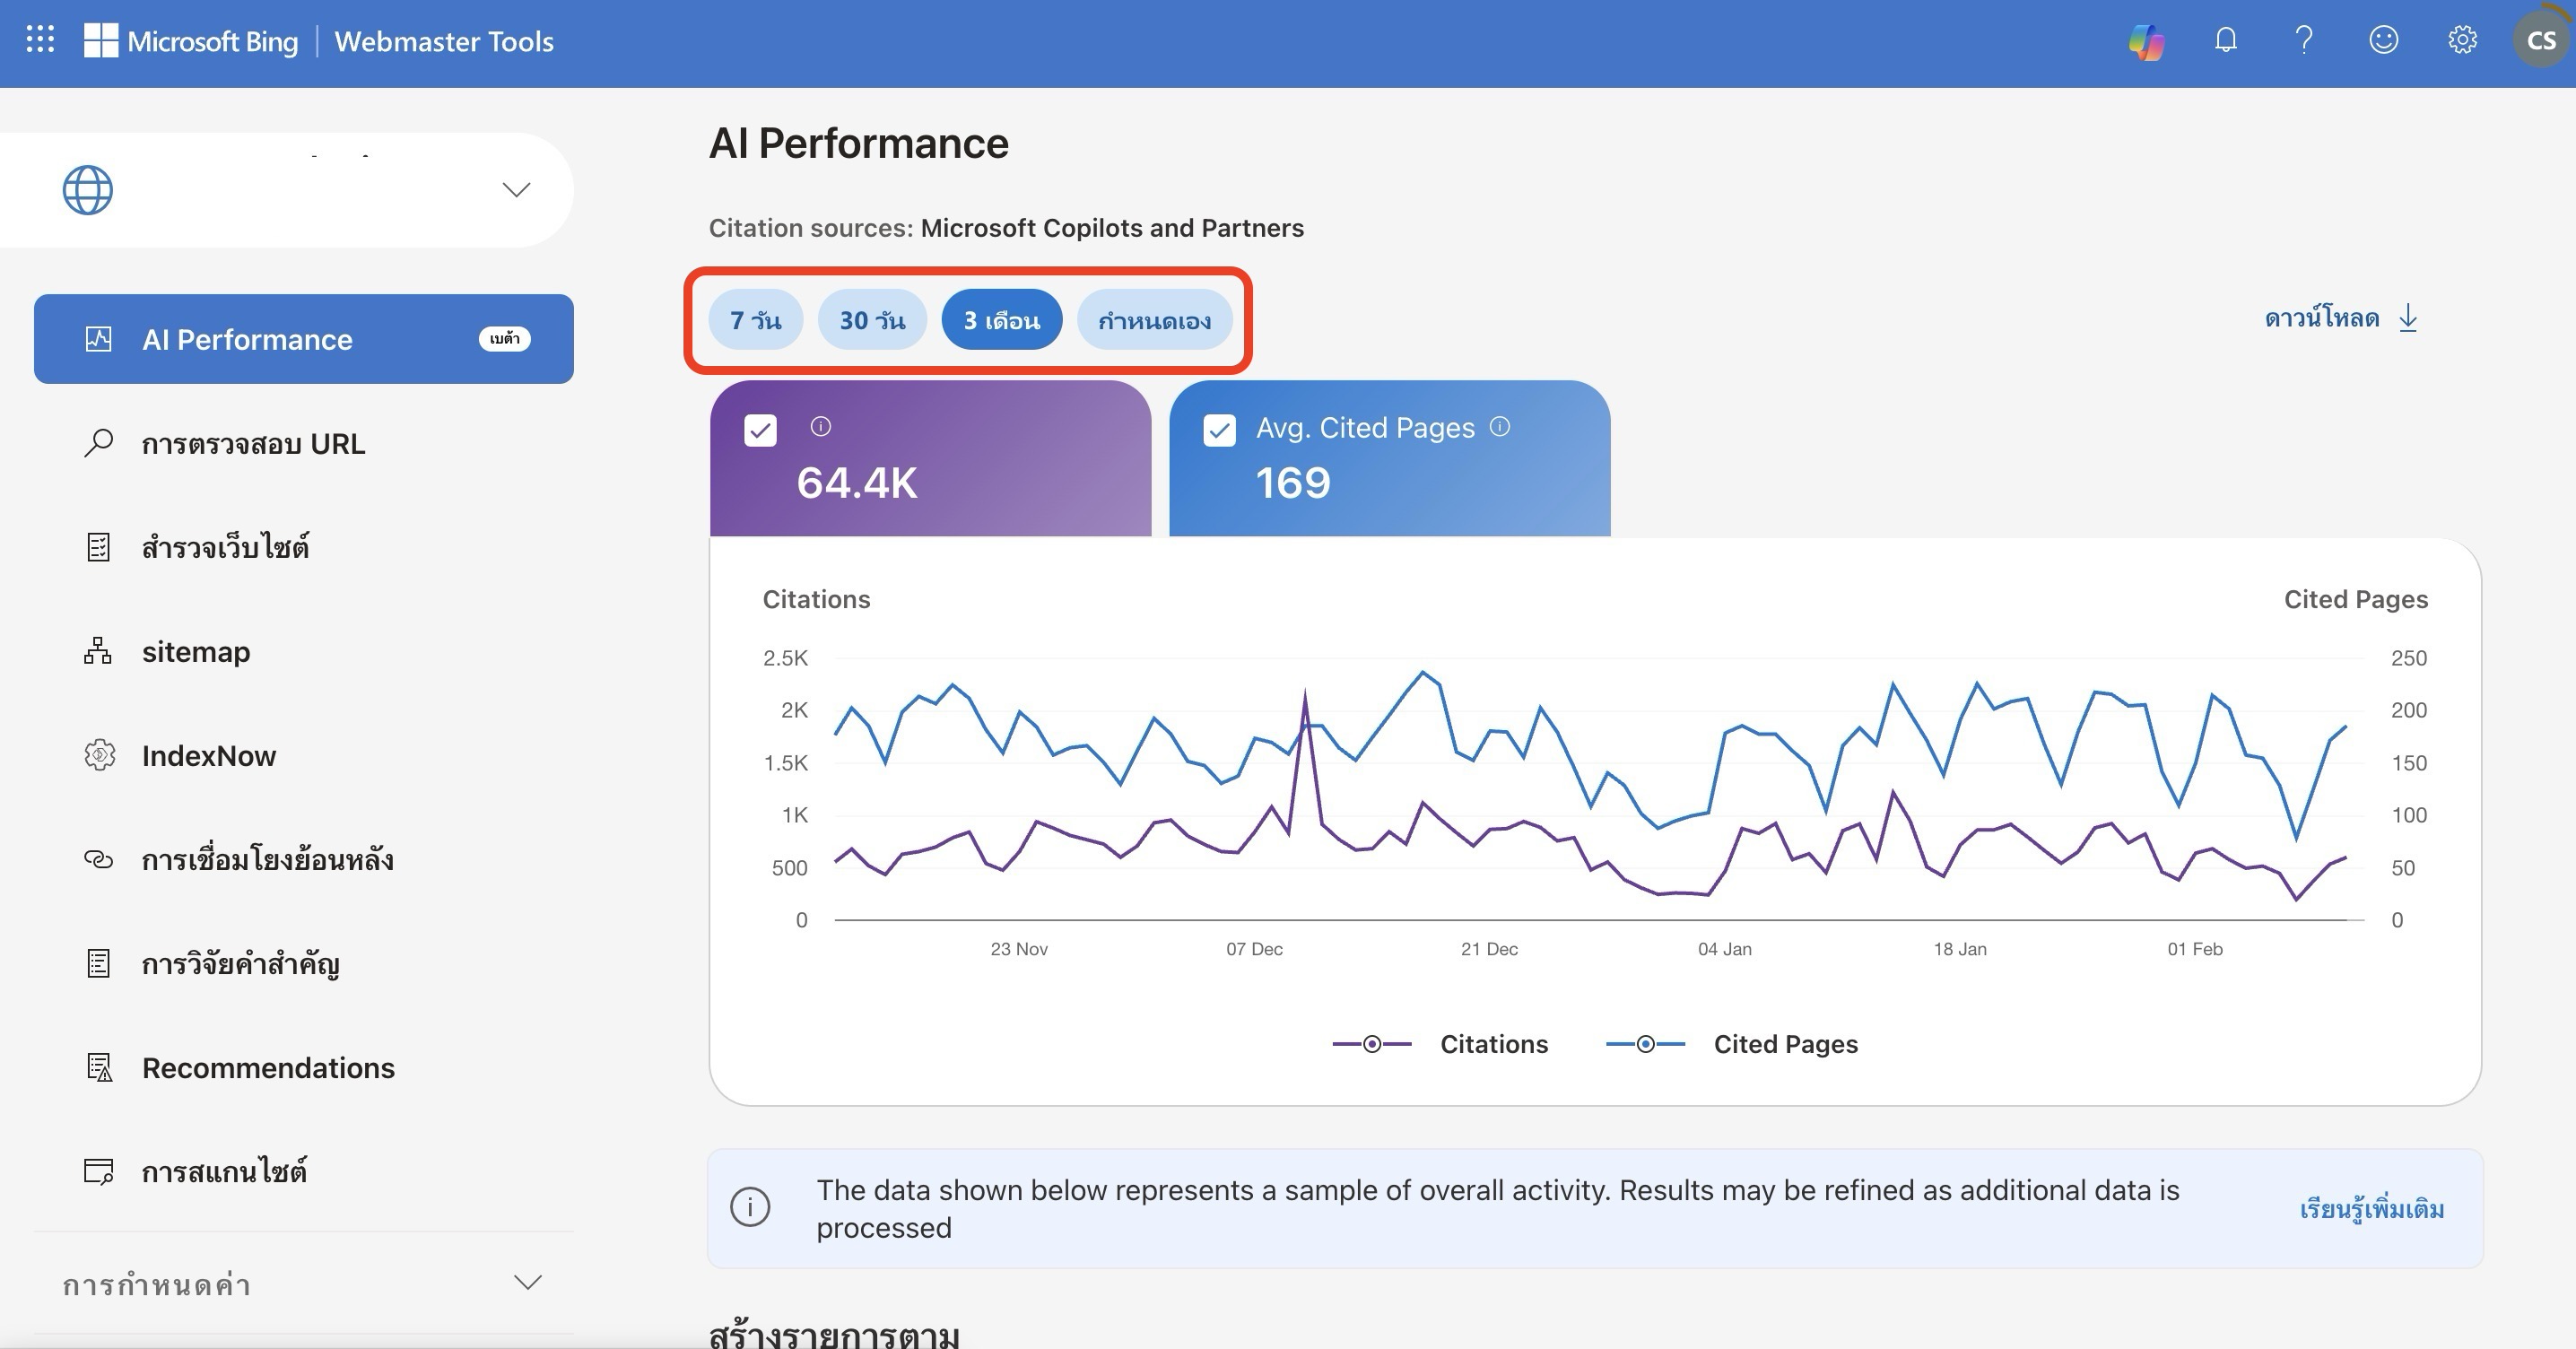
Task: Open the settings gear icon
Action: [2462, 40]
